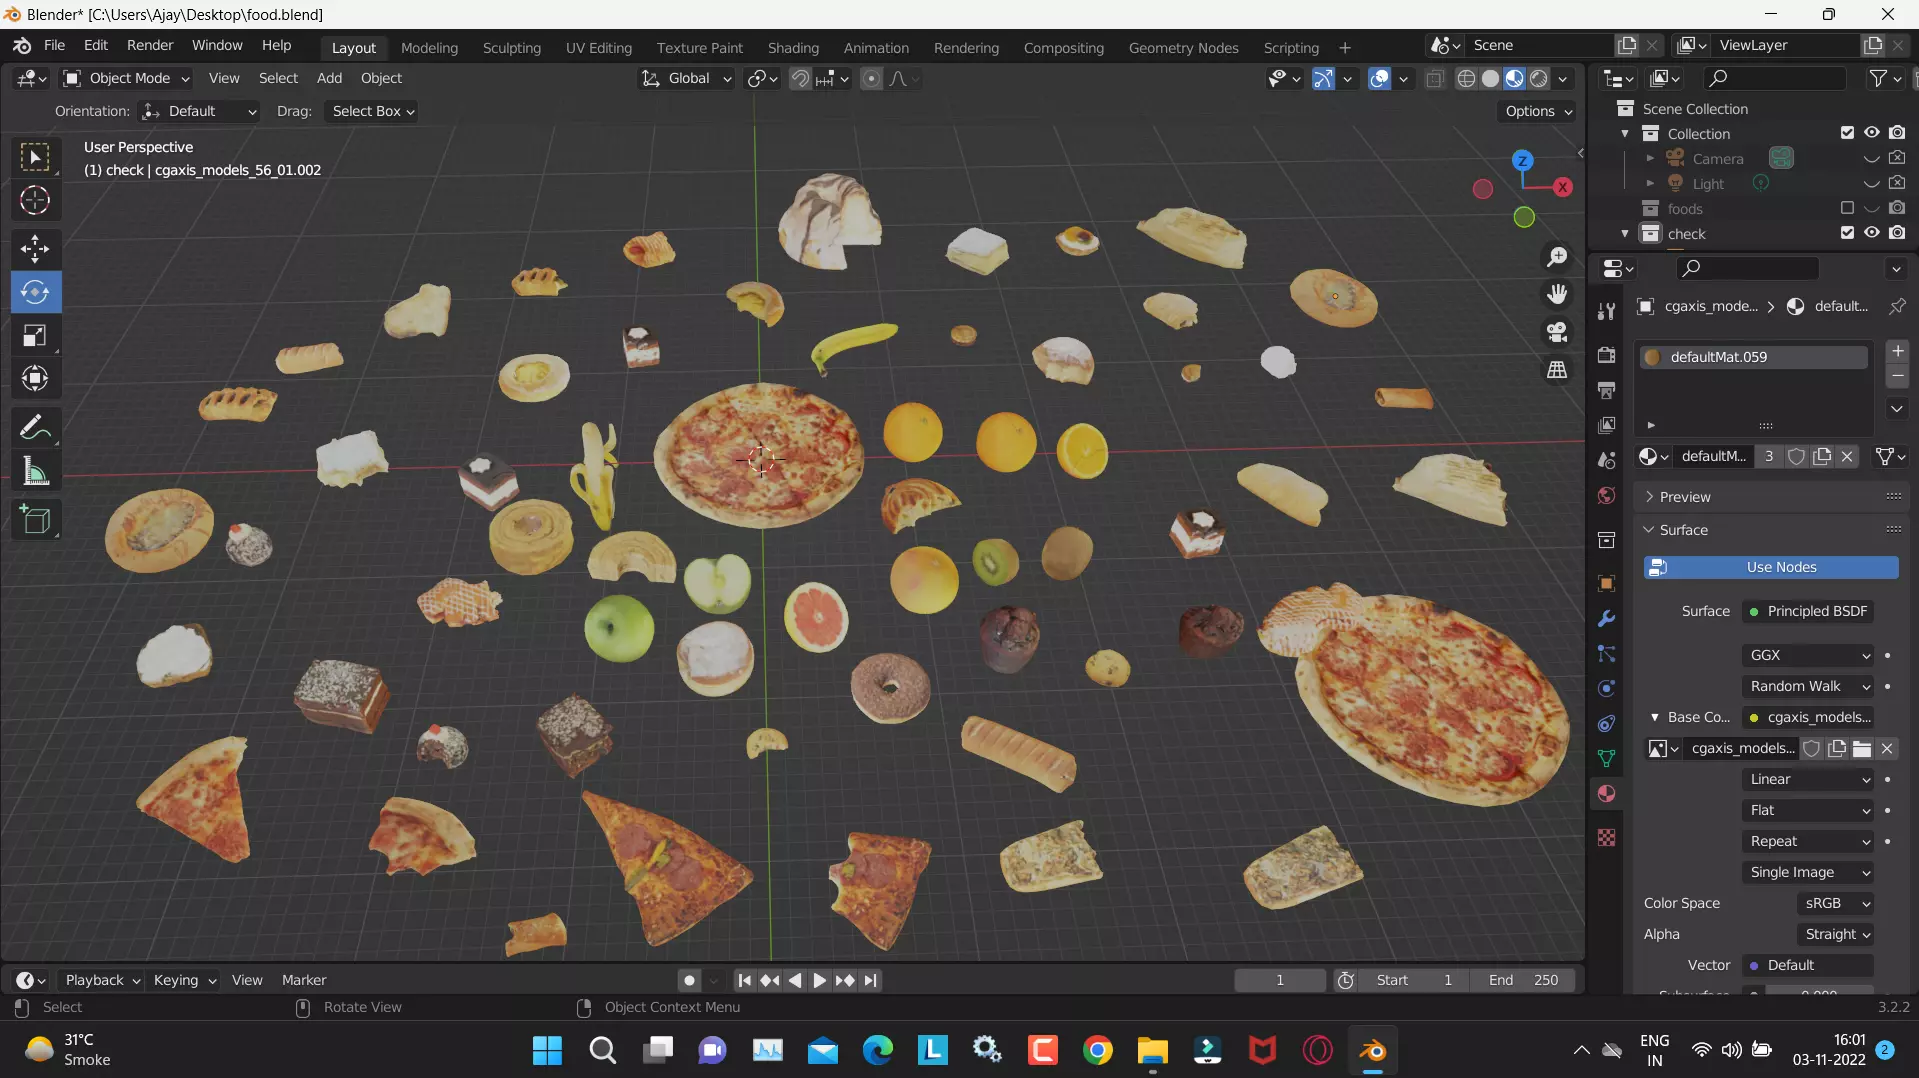Hide Collection with its eye icon
The height and width of the screenshot is (1078, 1919).
(x=1871, y=133)
